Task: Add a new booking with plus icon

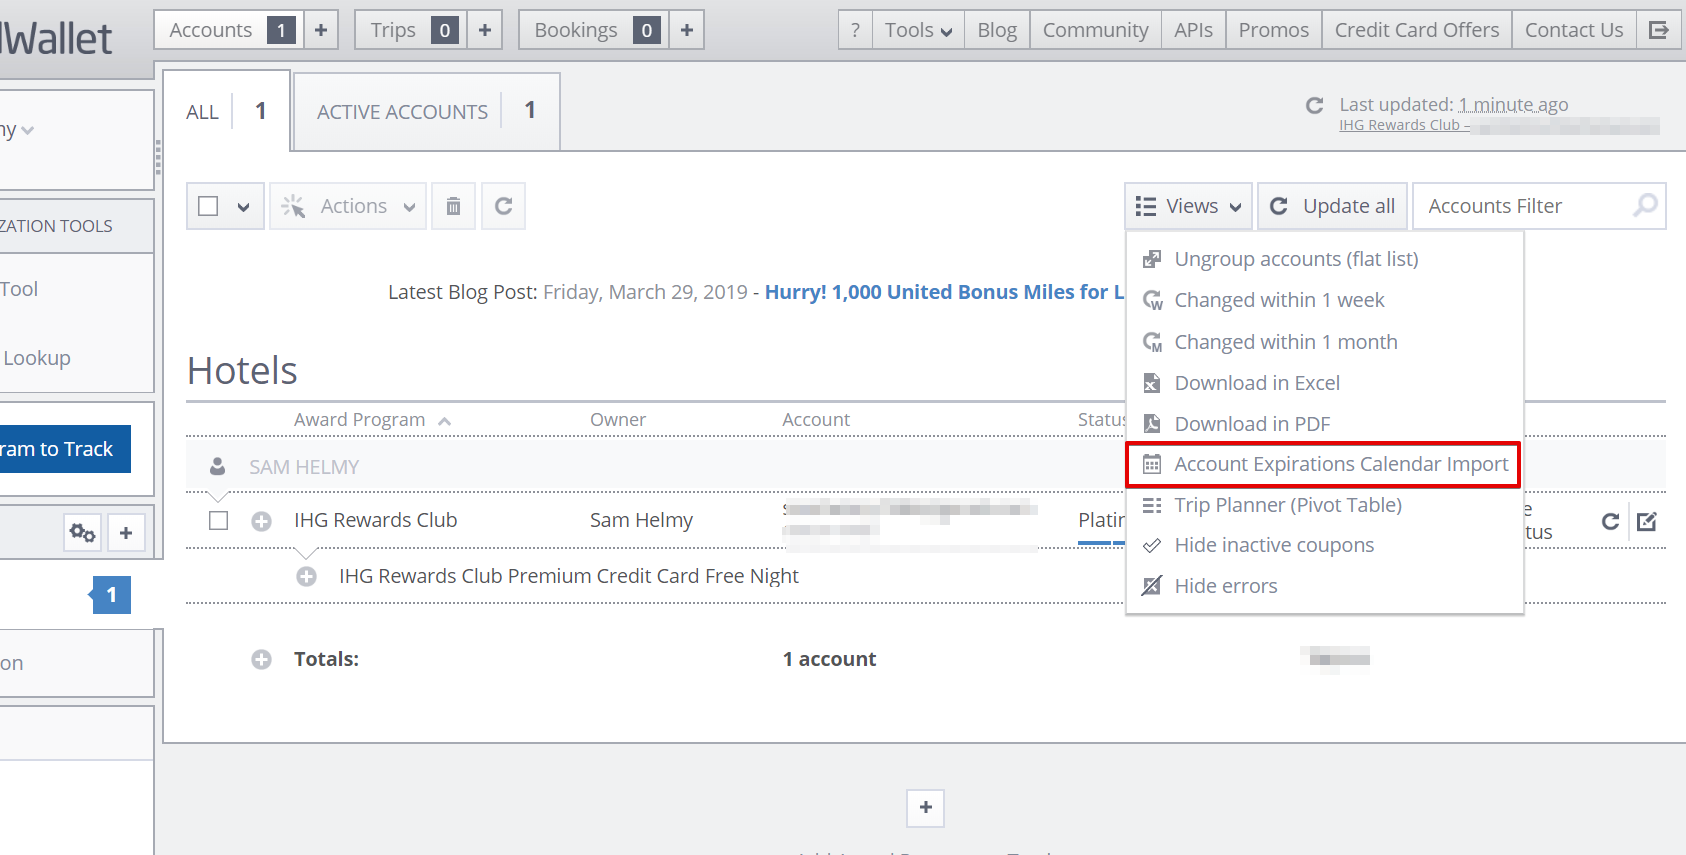Action: click(687, 30)
